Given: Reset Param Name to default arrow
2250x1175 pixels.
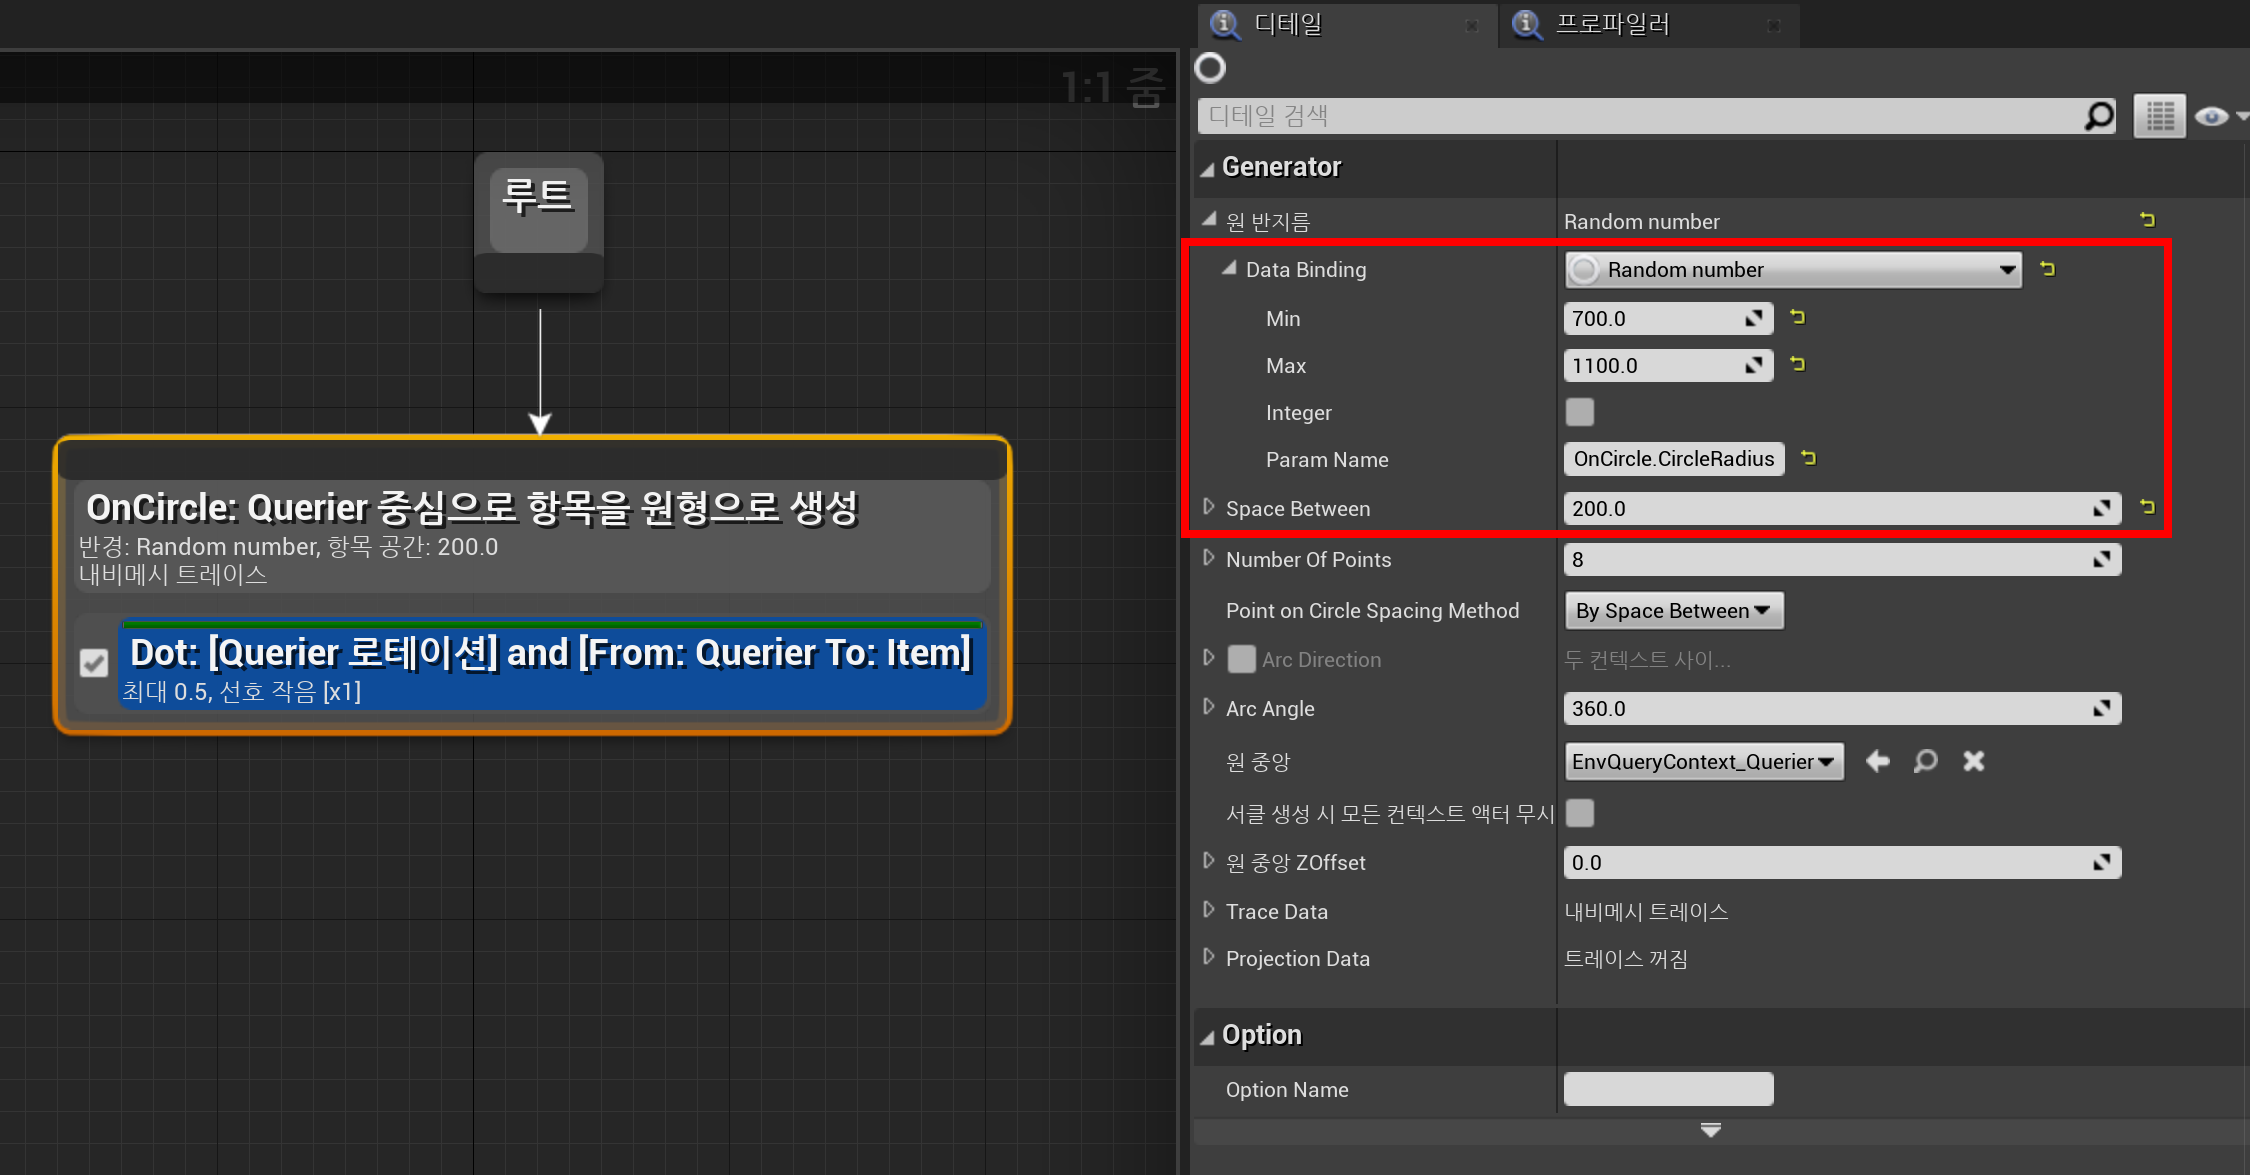Looking at the screenshot, I should pyautogui.click(x=1808, y=458).
